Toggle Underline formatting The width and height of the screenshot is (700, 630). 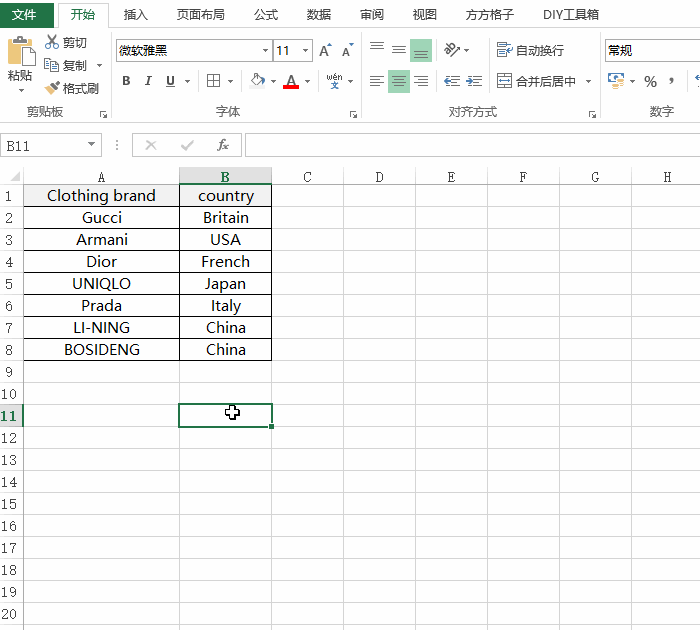[170, 81]
